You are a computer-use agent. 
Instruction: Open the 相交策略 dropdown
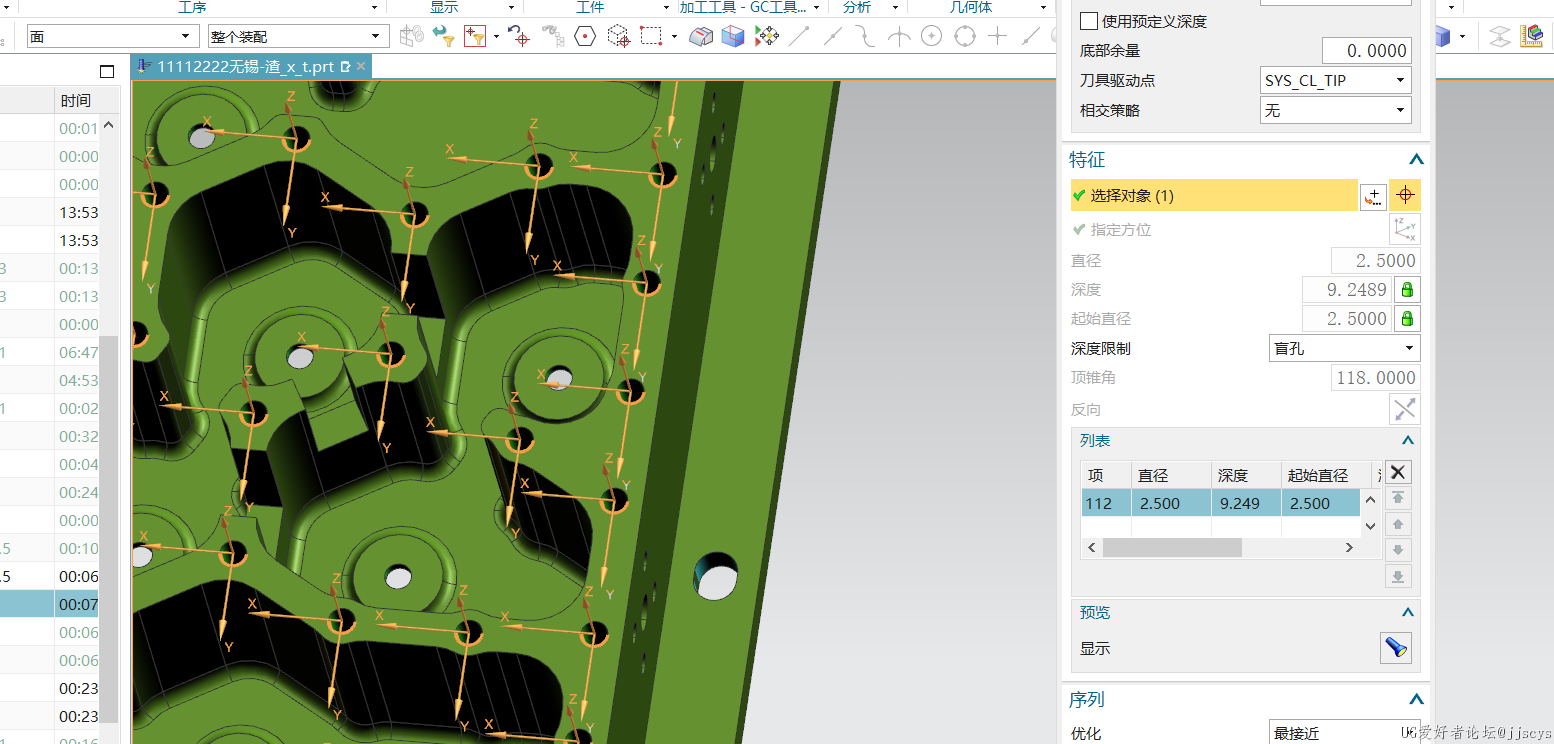click(1335, 111)
